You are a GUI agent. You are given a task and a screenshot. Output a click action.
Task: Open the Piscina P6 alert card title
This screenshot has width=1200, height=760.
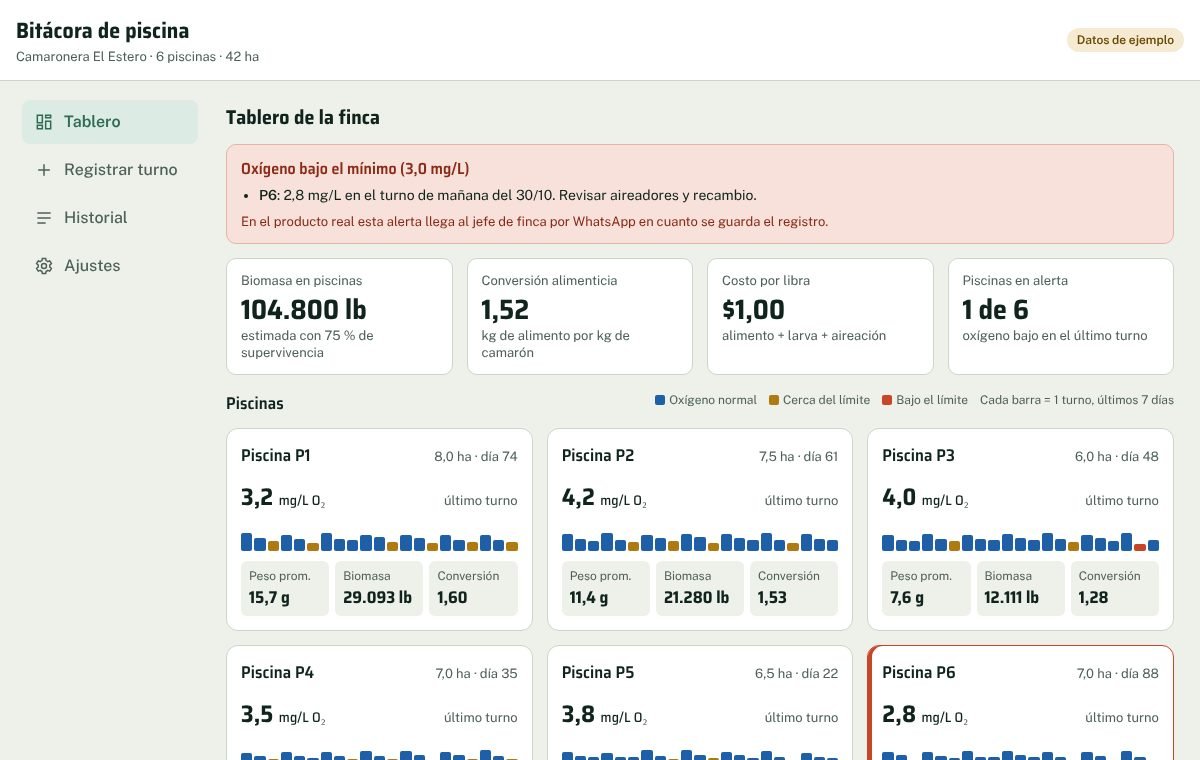[x=918, y=673]
